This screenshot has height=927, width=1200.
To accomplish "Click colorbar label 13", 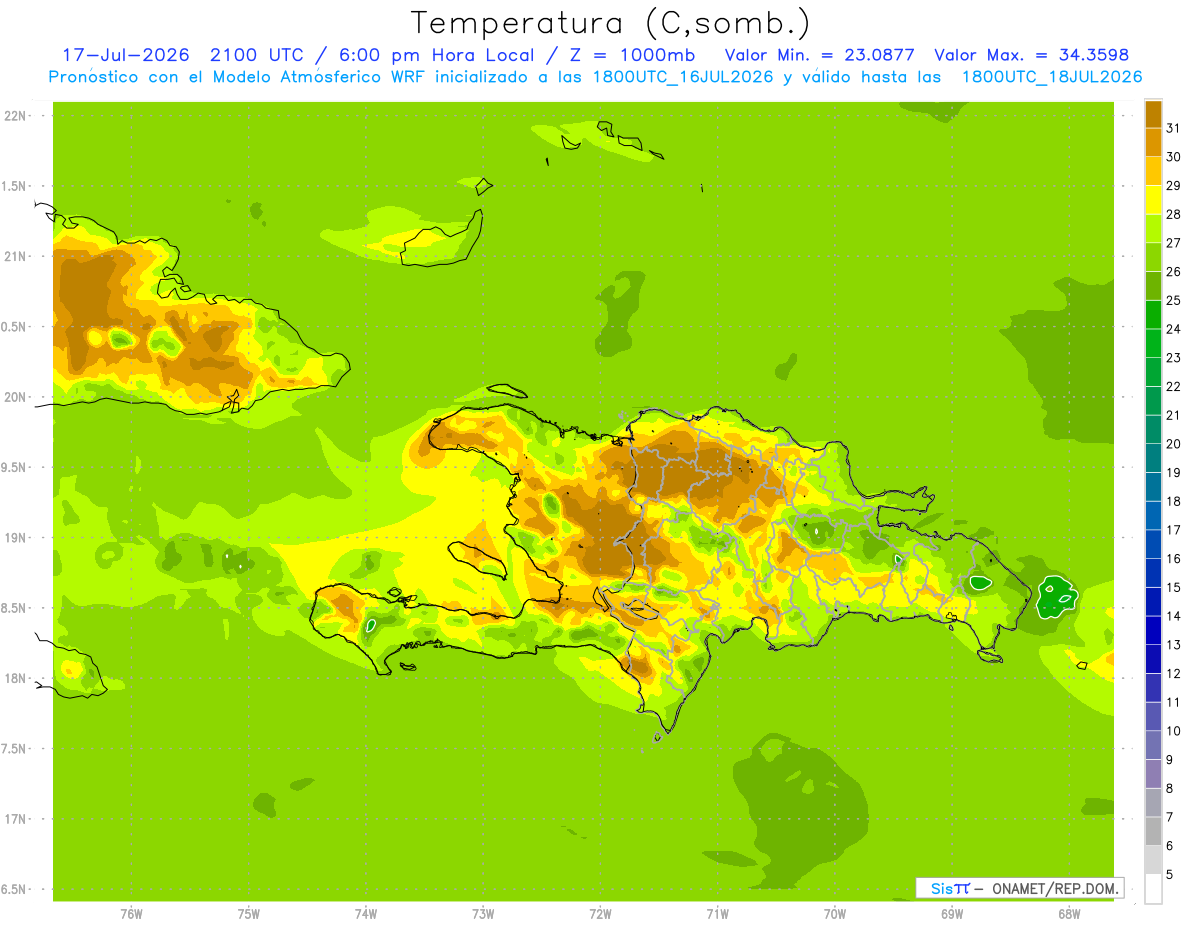I will [x=1173, y=645].
